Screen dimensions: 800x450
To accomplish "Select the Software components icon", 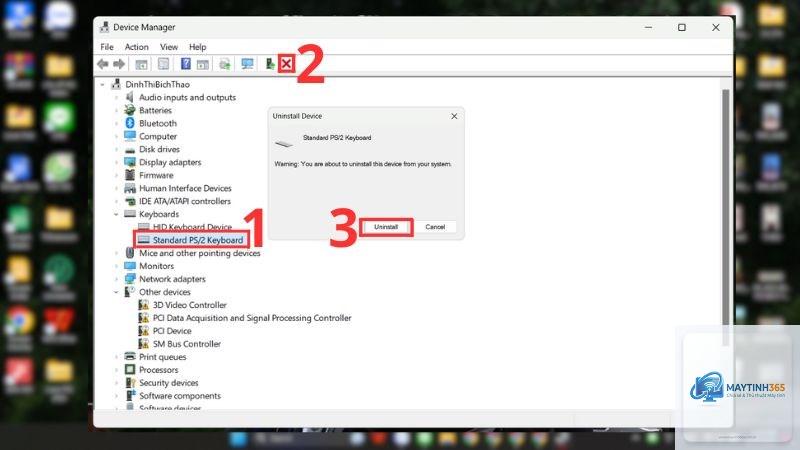I will [x=130, y=395].
